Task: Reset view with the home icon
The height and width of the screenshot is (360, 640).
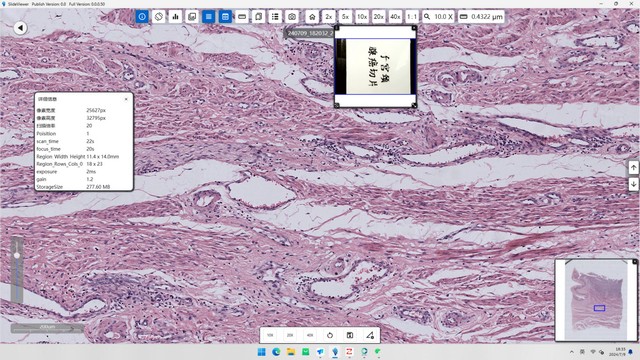Action: 312,17
